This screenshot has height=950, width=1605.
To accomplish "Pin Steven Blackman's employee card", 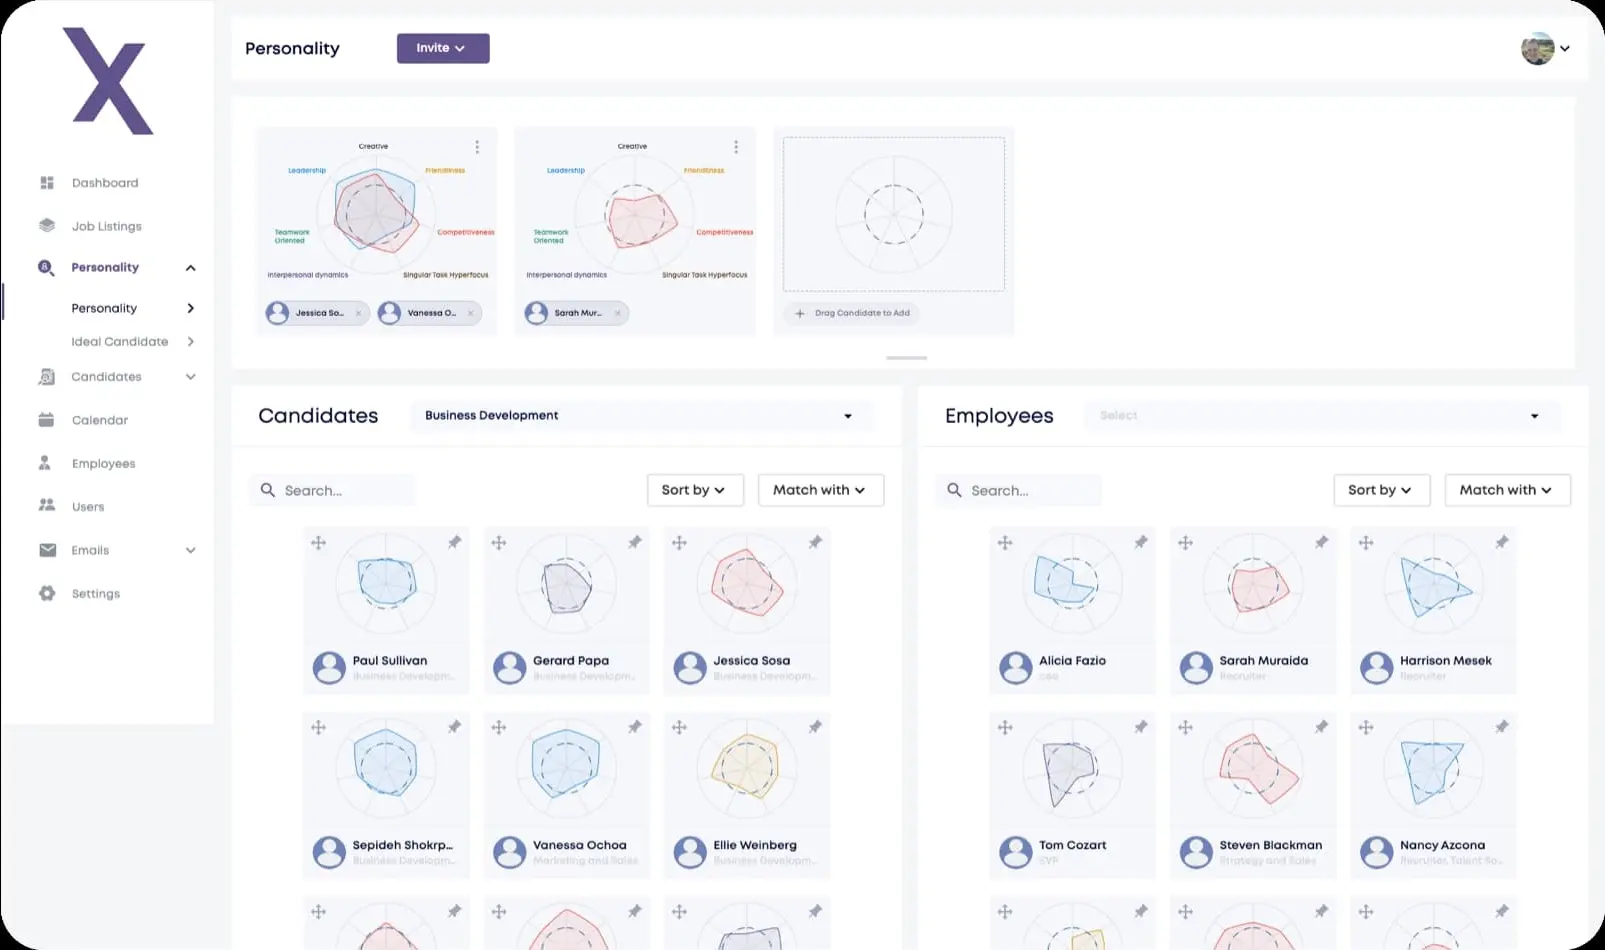I will pos(1321,727).
